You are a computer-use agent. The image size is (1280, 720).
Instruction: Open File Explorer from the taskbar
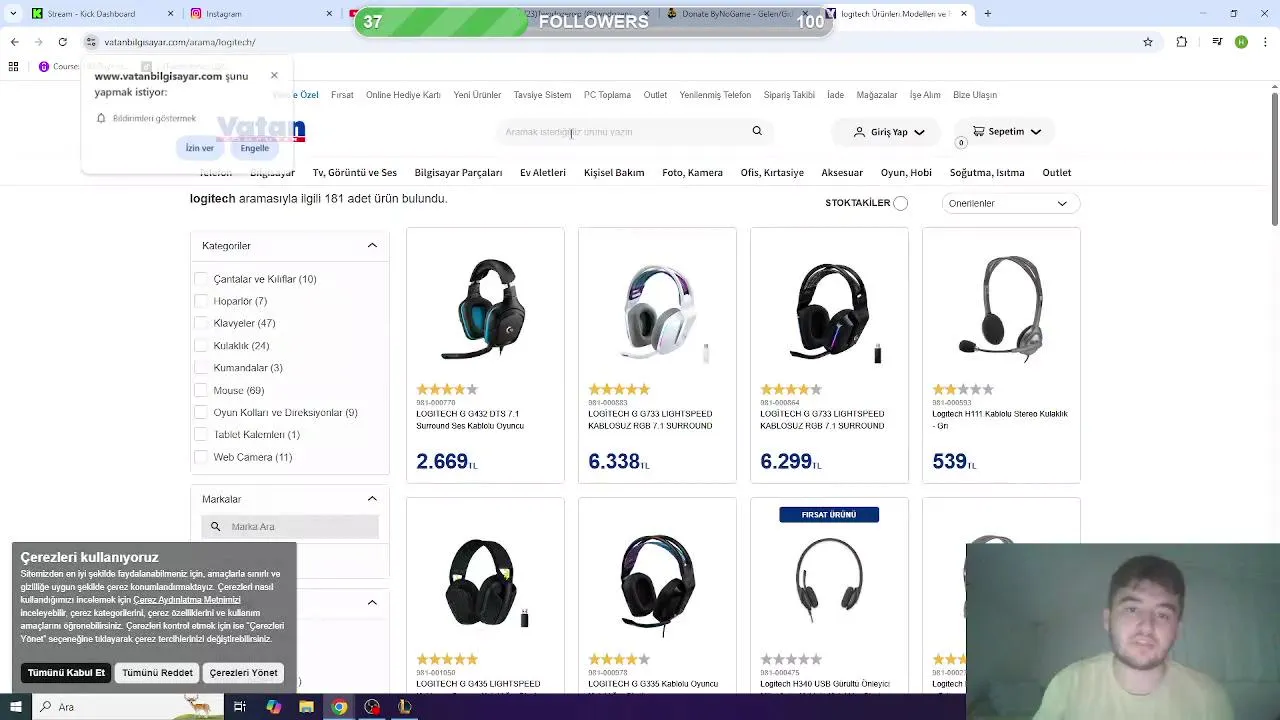306,707
